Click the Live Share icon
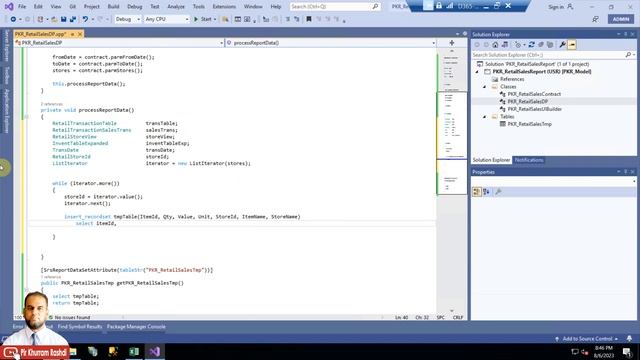Viewport: 640px width, 360px height. tap(595, 19)
